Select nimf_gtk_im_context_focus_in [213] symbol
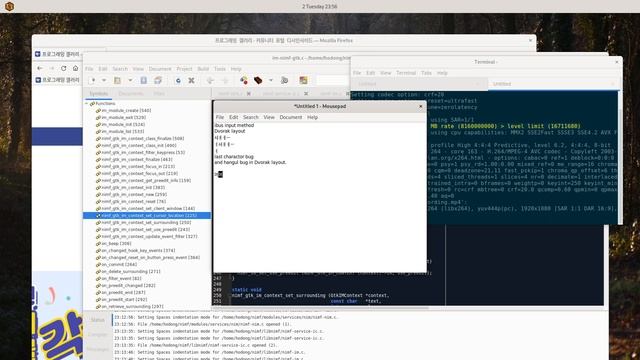640x360 pixels. (138, 167)
